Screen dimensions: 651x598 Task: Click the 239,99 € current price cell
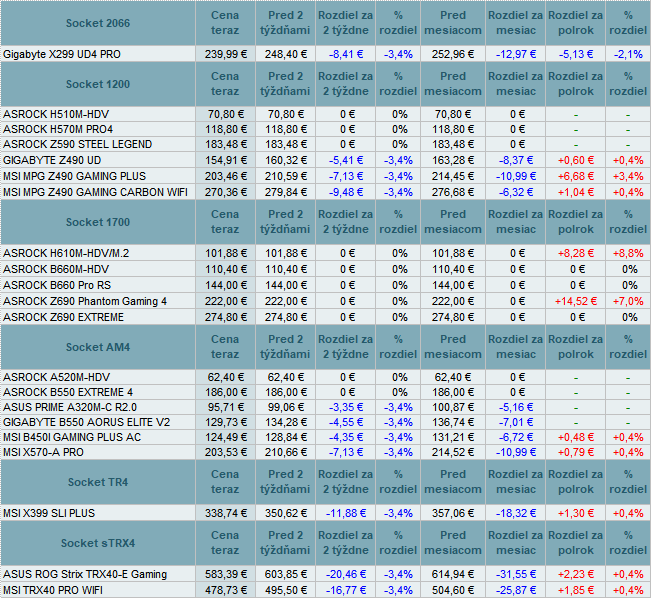tap(225, 54)
